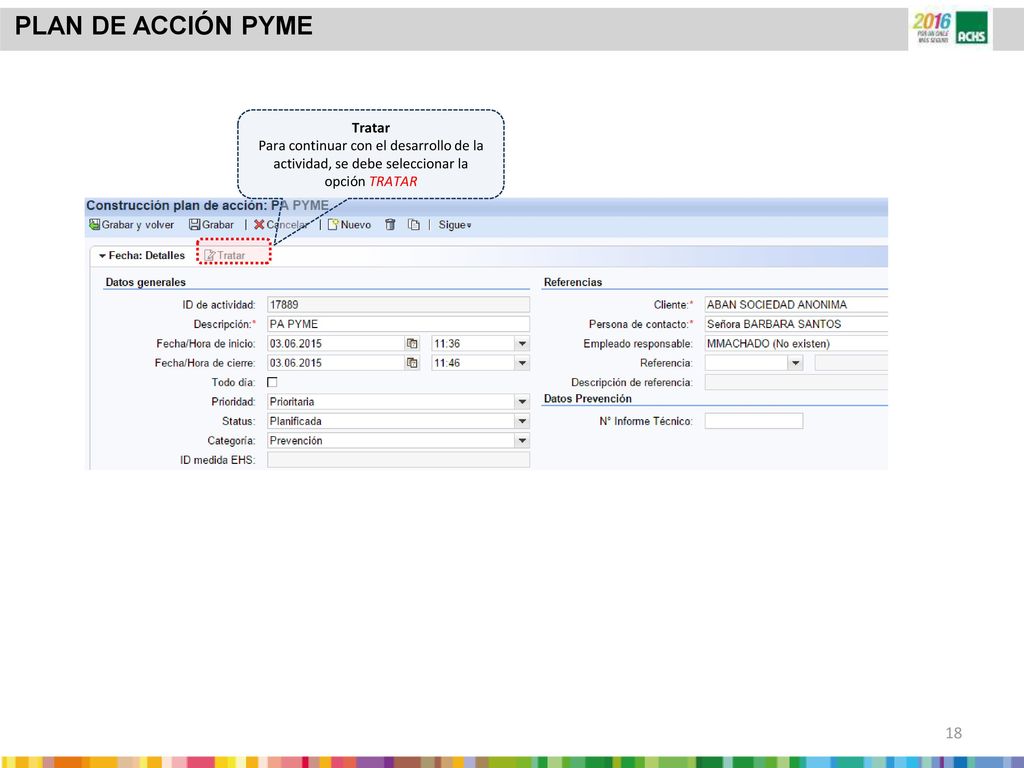
Task: Click the Cliente field ABAN SOCIEDAD ANONIMA
Action: click(796, 304)
